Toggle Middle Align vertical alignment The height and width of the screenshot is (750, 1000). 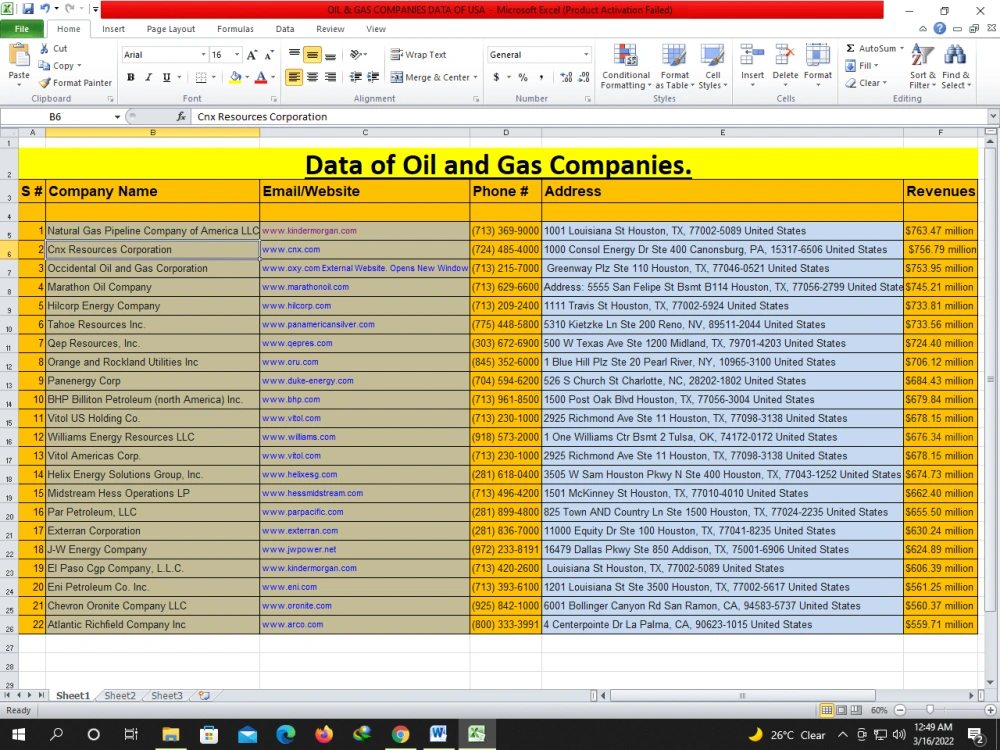pyautogui.click(x=312, y=55)
